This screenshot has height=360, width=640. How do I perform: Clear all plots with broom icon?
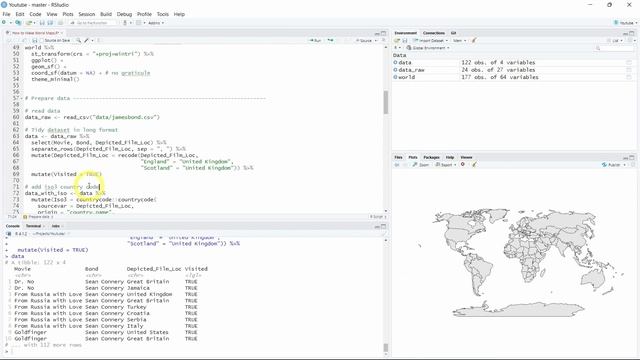tap(474, 164)
